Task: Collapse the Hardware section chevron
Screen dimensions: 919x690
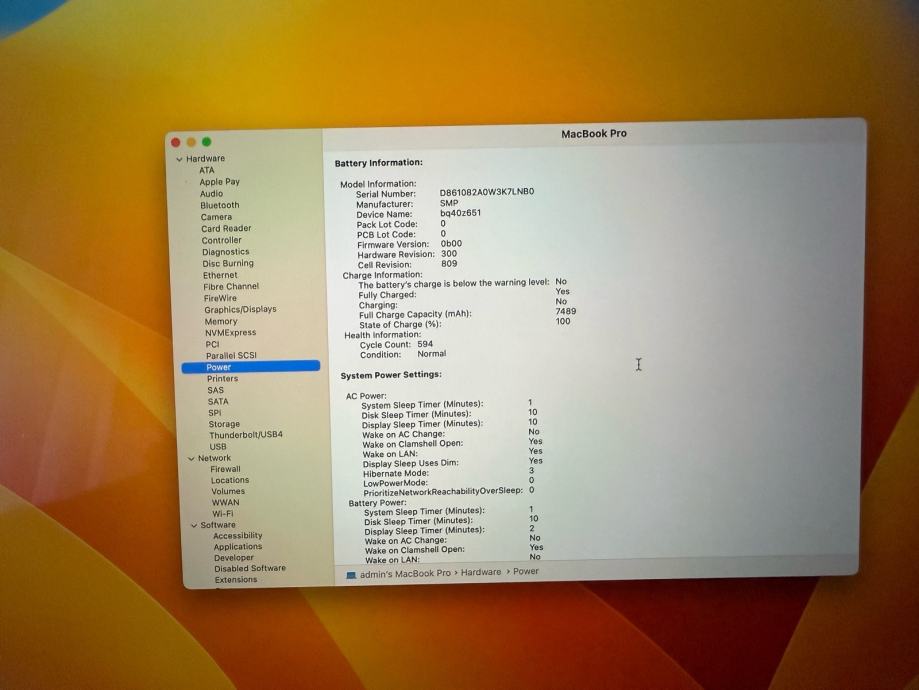Action: click(179, 159)
